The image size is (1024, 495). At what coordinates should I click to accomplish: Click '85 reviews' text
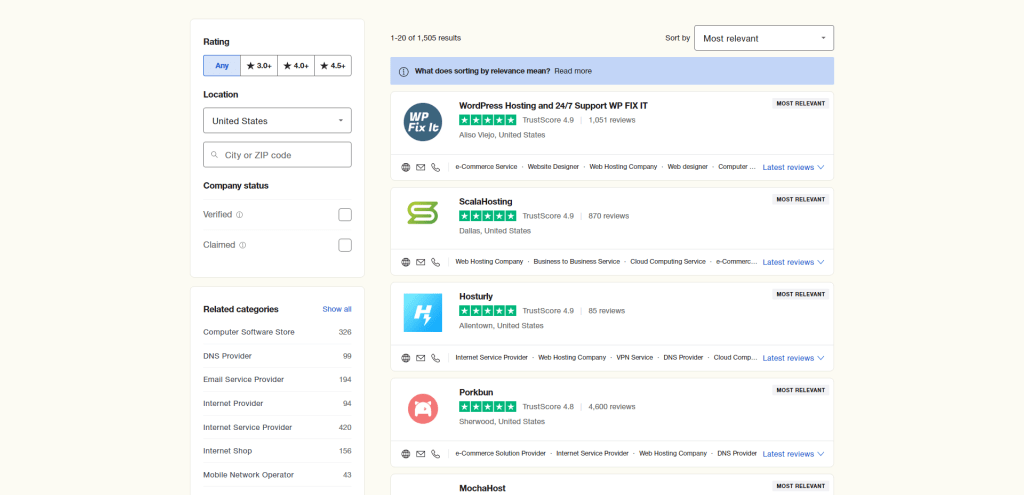pos(607,311)
